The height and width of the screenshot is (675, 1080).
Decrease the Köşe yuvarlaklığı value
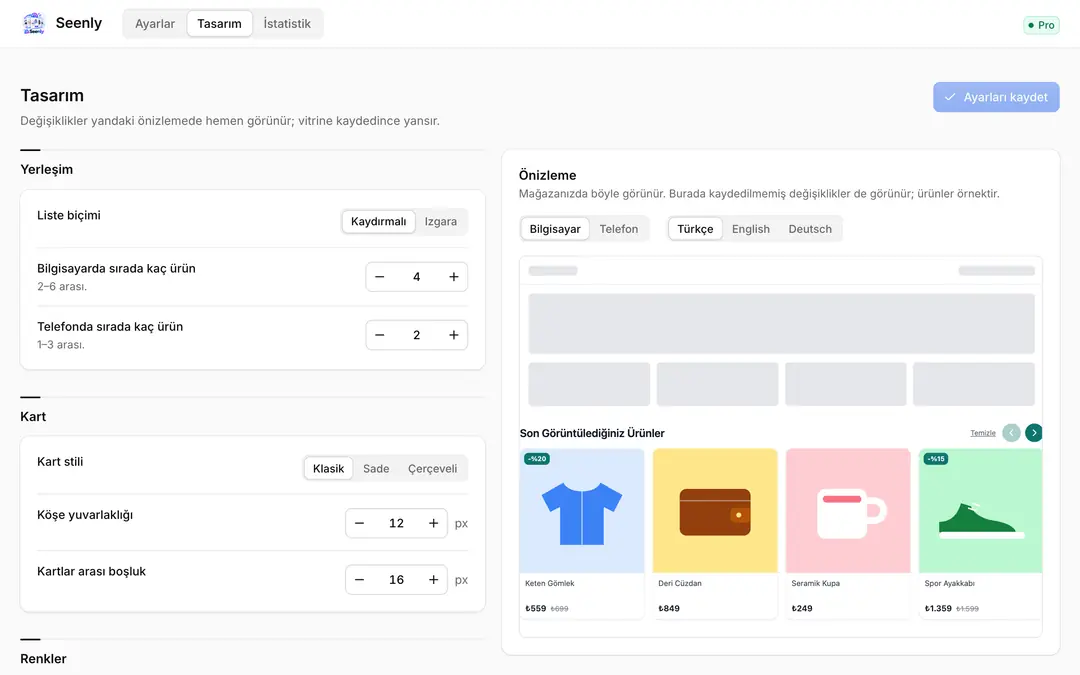tap(360, 523)
